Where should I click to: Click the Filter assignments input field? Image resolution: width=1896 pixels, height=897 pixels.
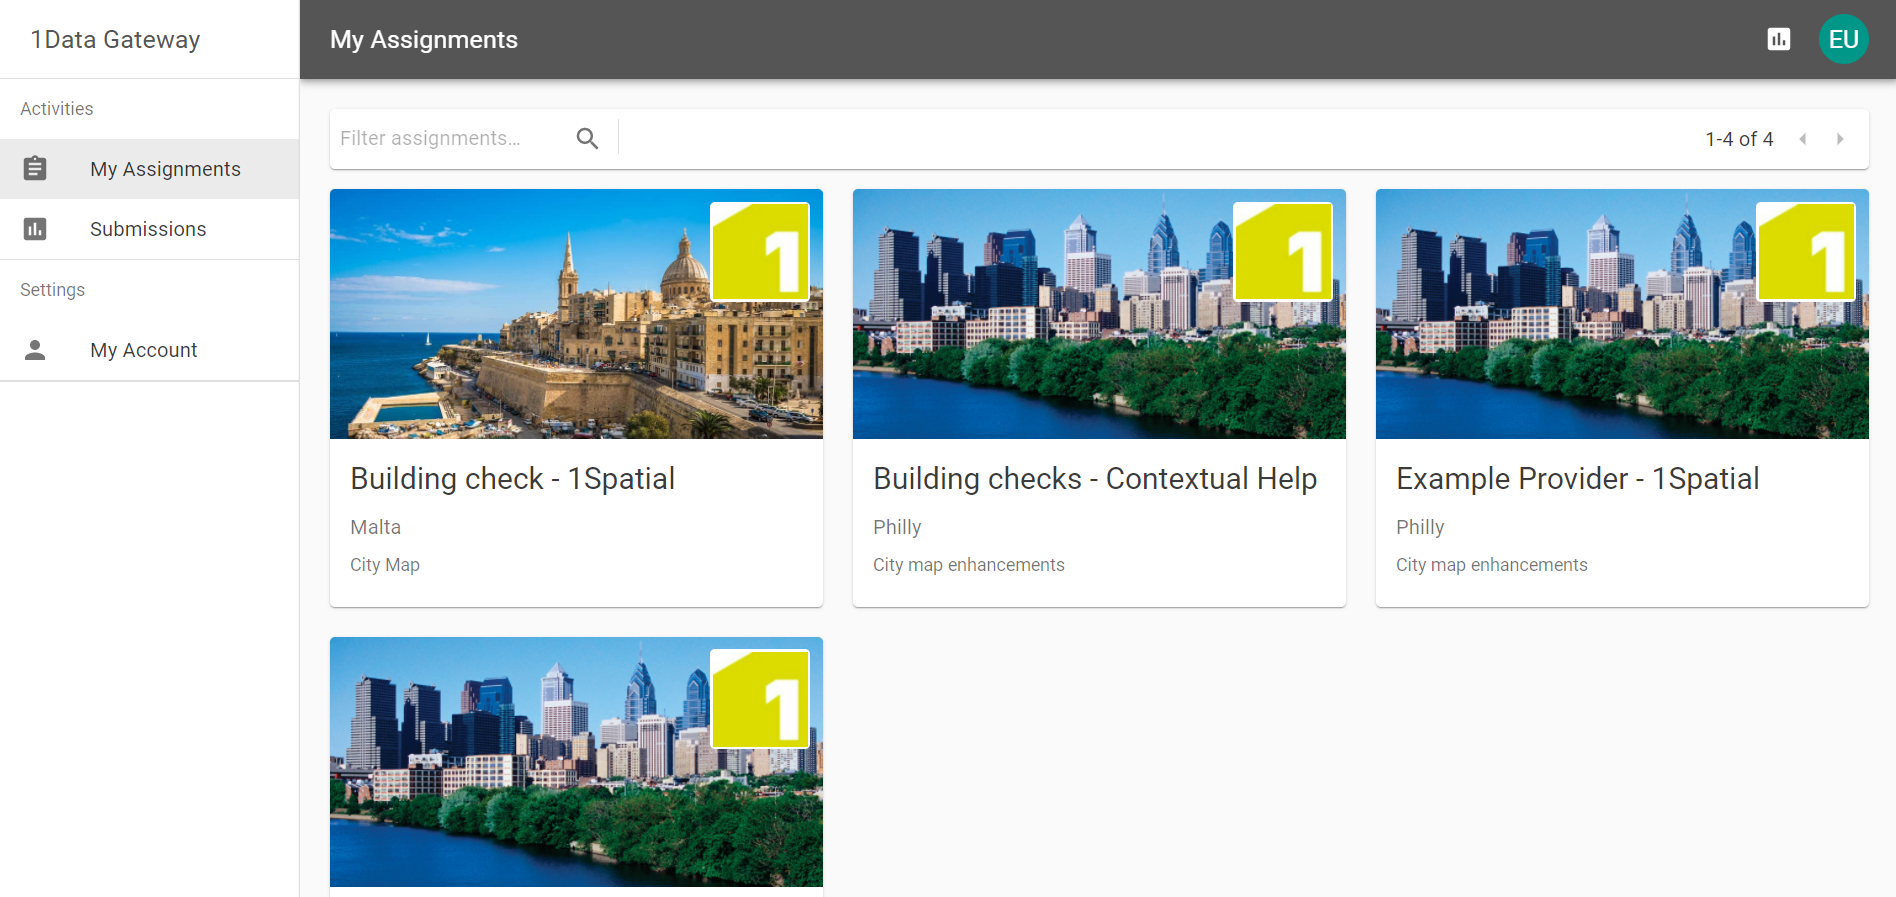[x=450, y=138]
